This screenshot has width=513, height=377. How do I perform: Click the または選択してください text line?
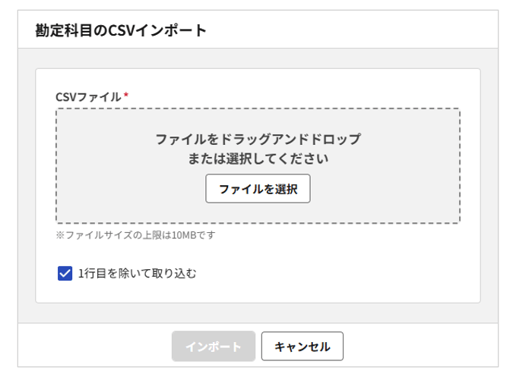click(258, 159)
